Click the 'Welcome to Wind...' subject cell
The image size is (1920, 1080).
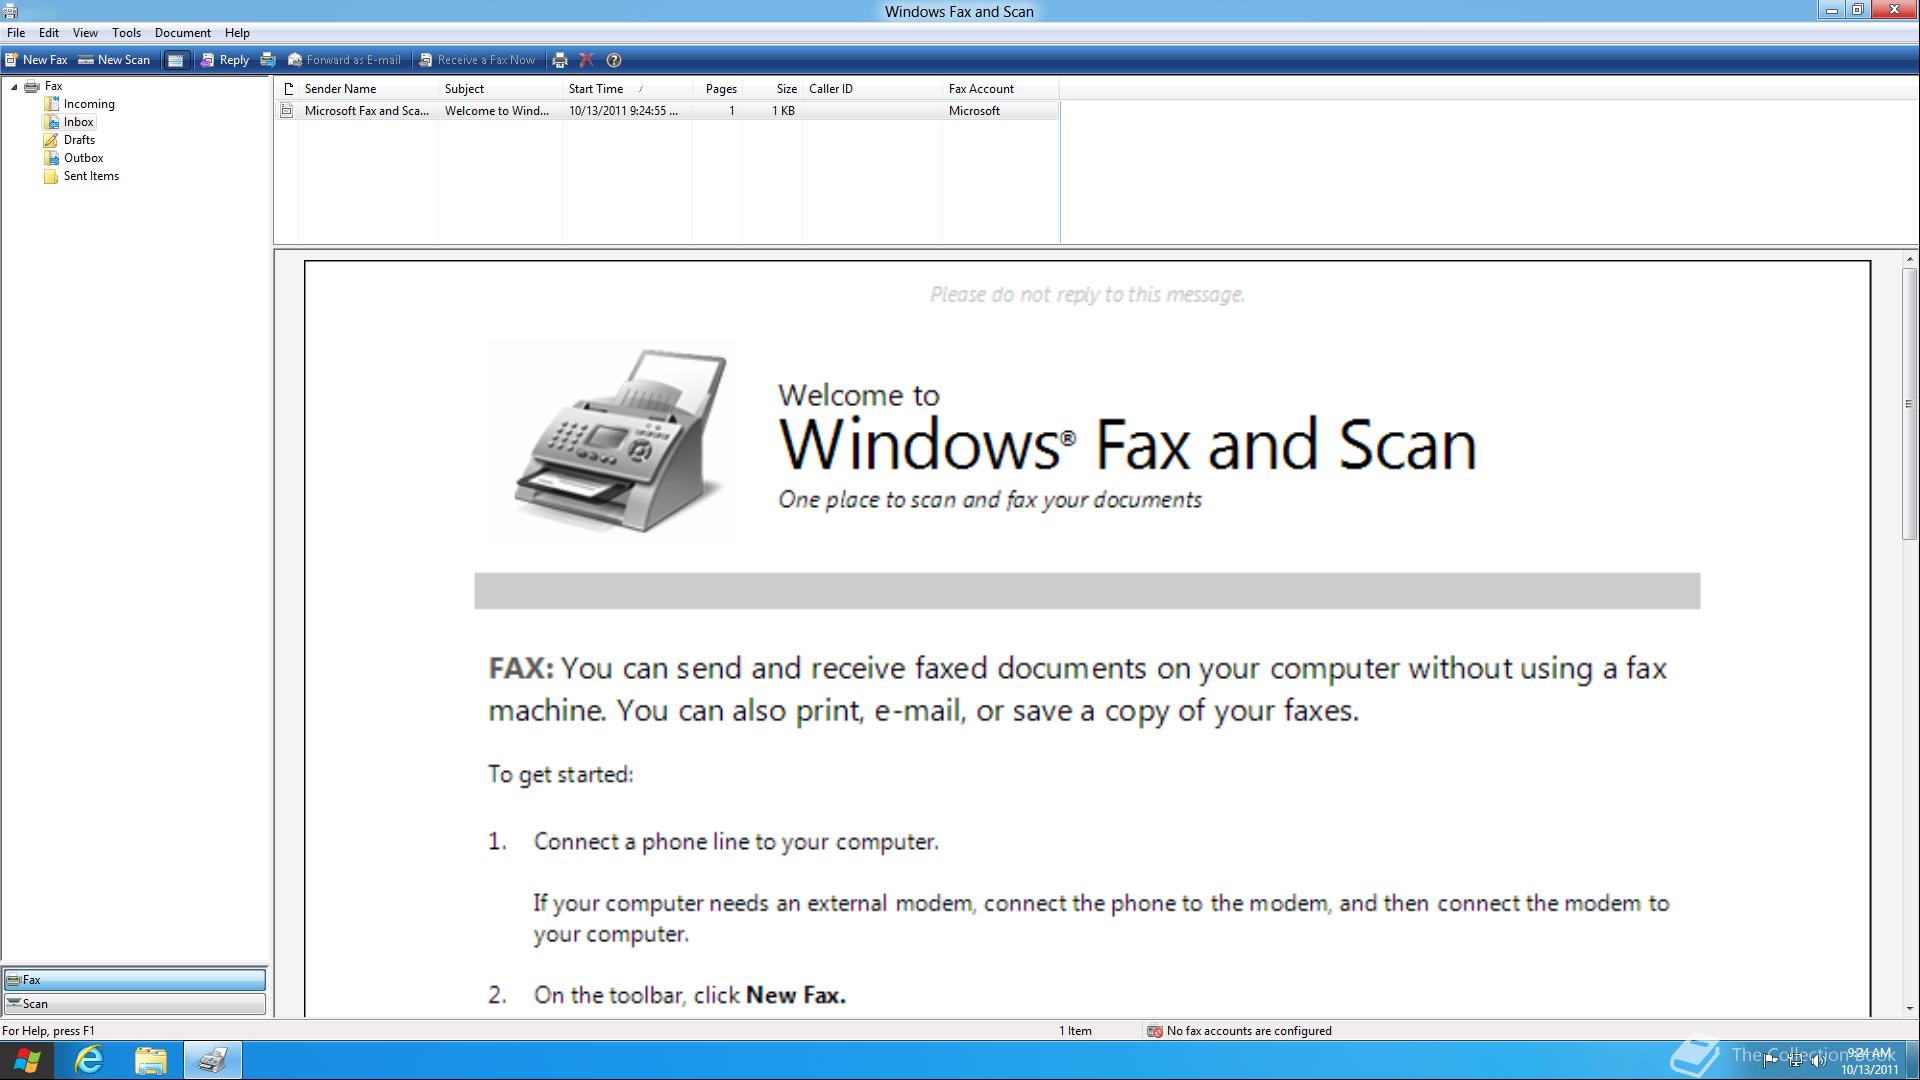tap(497, 111)
